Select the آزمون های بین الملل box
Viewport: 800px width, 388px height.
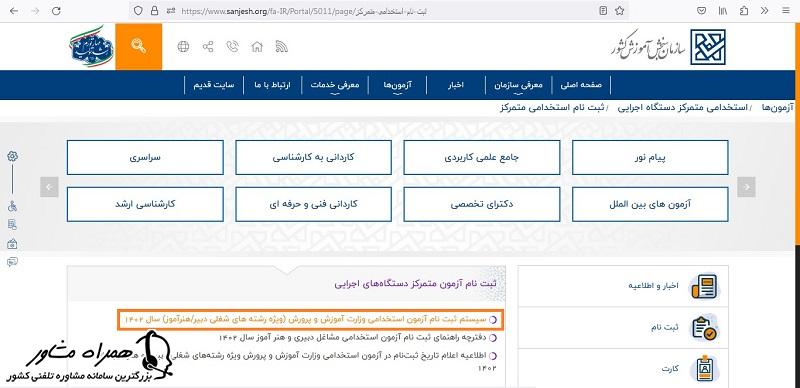point(650,204)
